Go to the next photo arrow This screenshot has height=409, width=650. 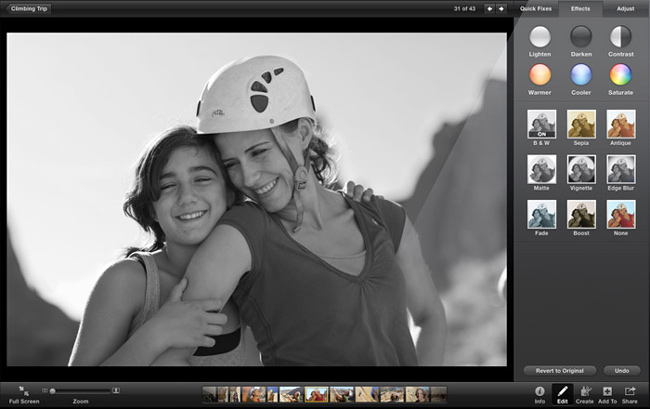tap(501, 8)
